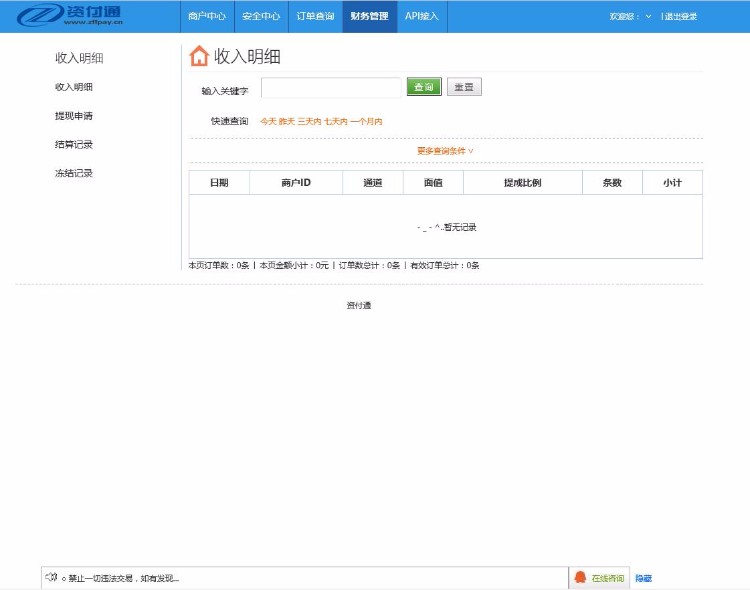Click the 收入明细 sidebar heading
Screen dimensions: 750x590
tap(79, 58)
